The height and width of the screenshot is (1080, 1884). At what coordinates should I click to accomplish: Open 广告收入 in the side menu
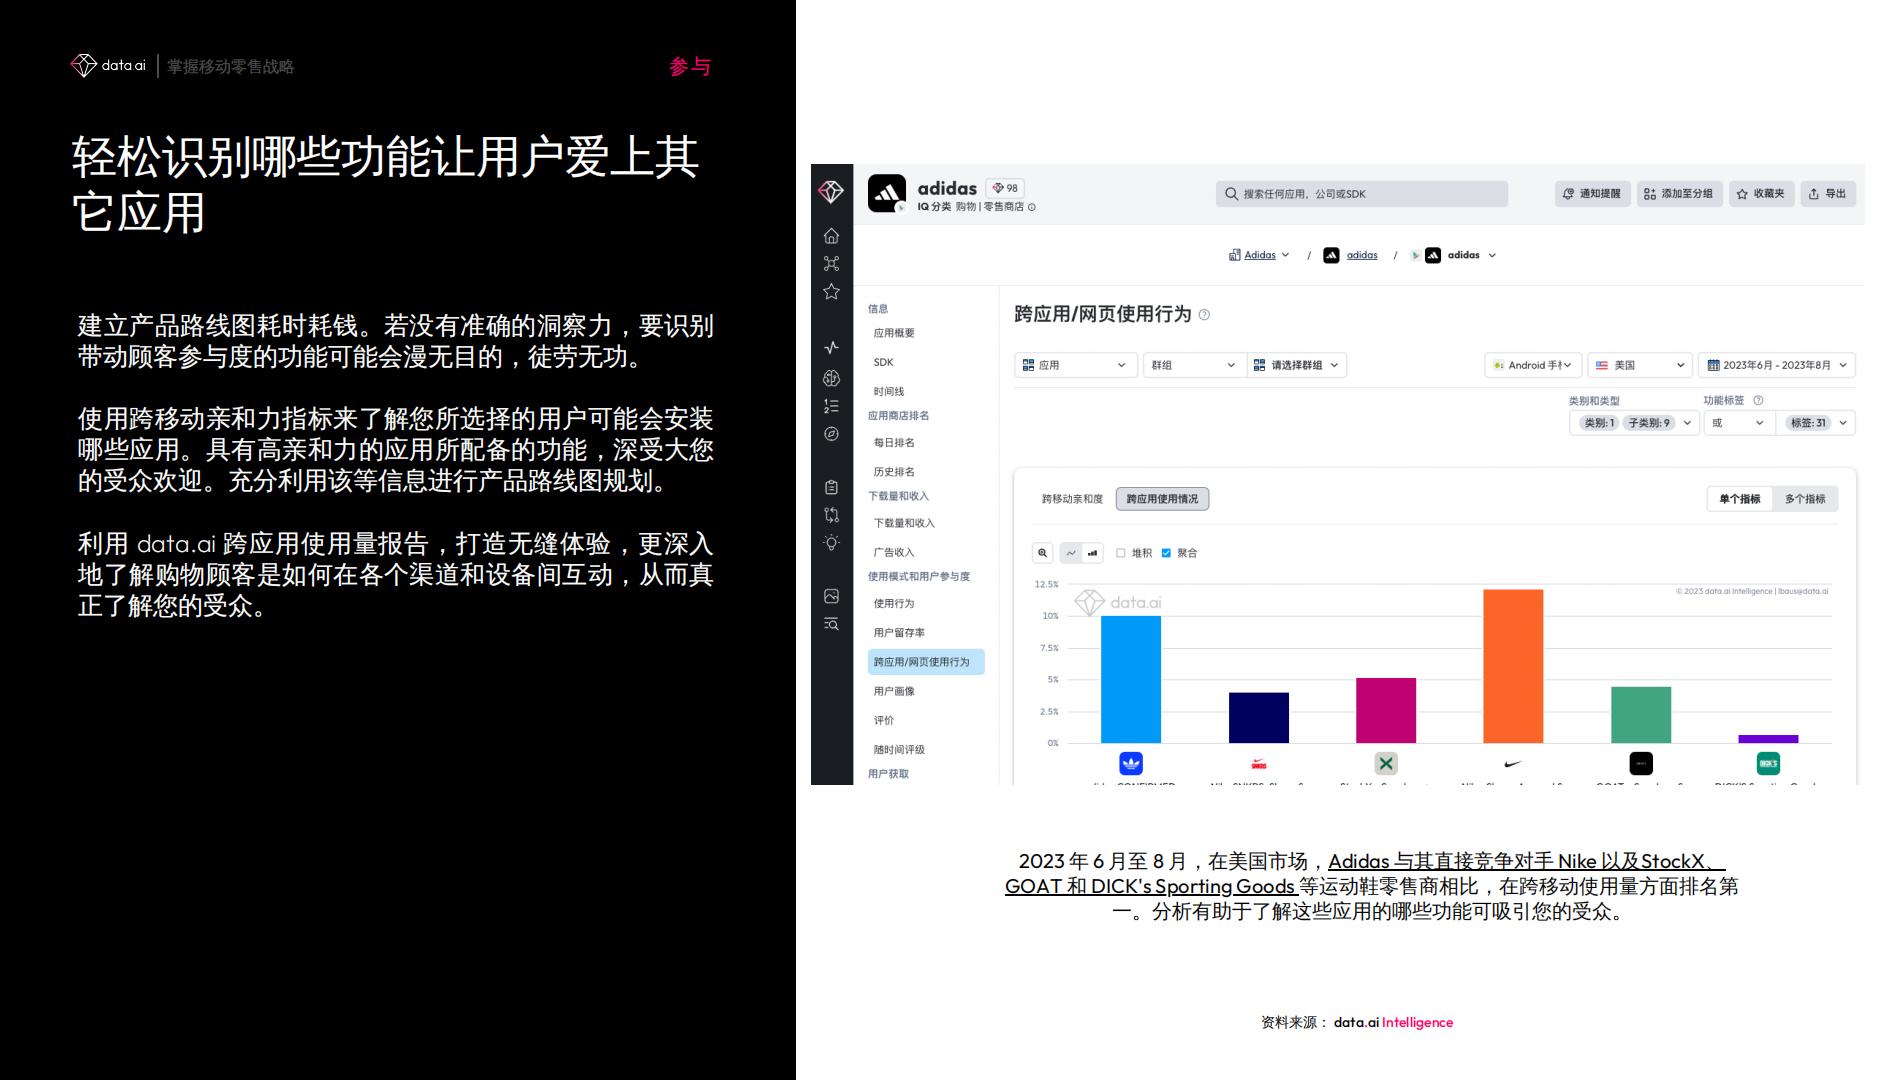[894, 552]
